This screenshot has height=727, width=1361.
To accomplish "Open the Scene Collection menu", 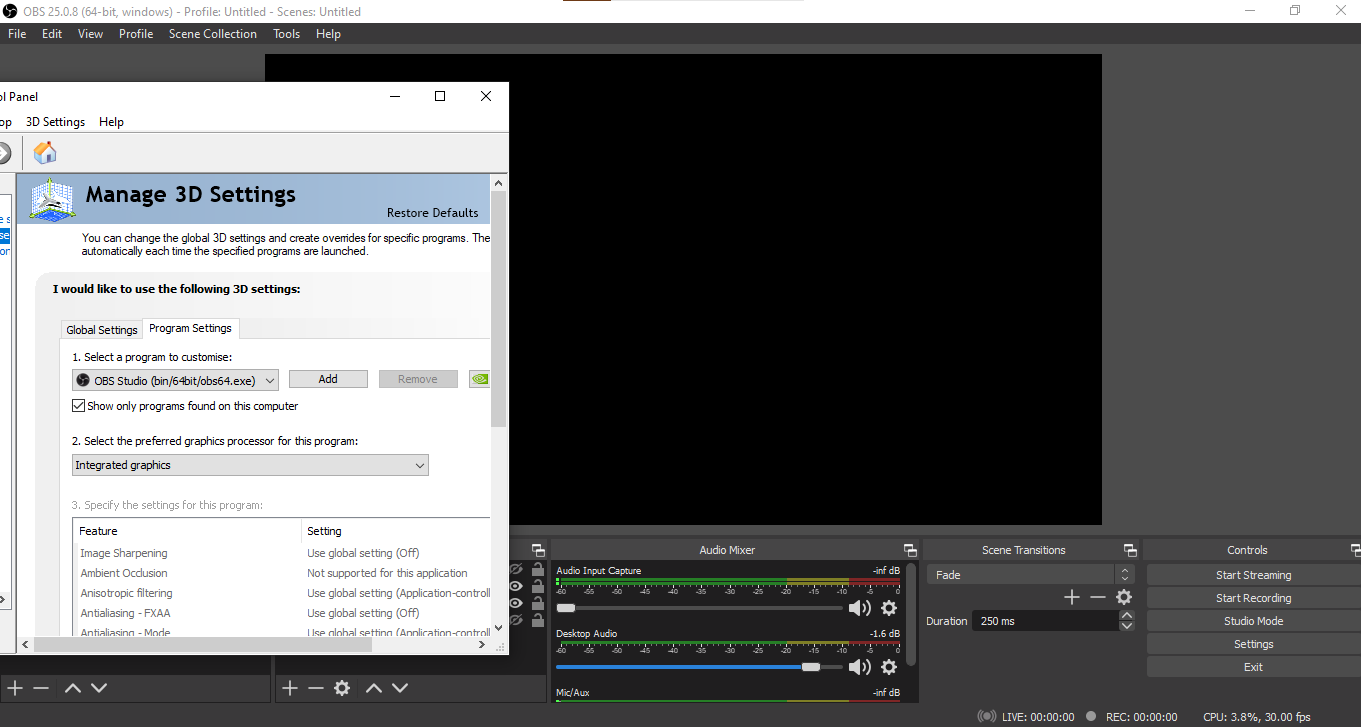I will (x=213, y=34).
